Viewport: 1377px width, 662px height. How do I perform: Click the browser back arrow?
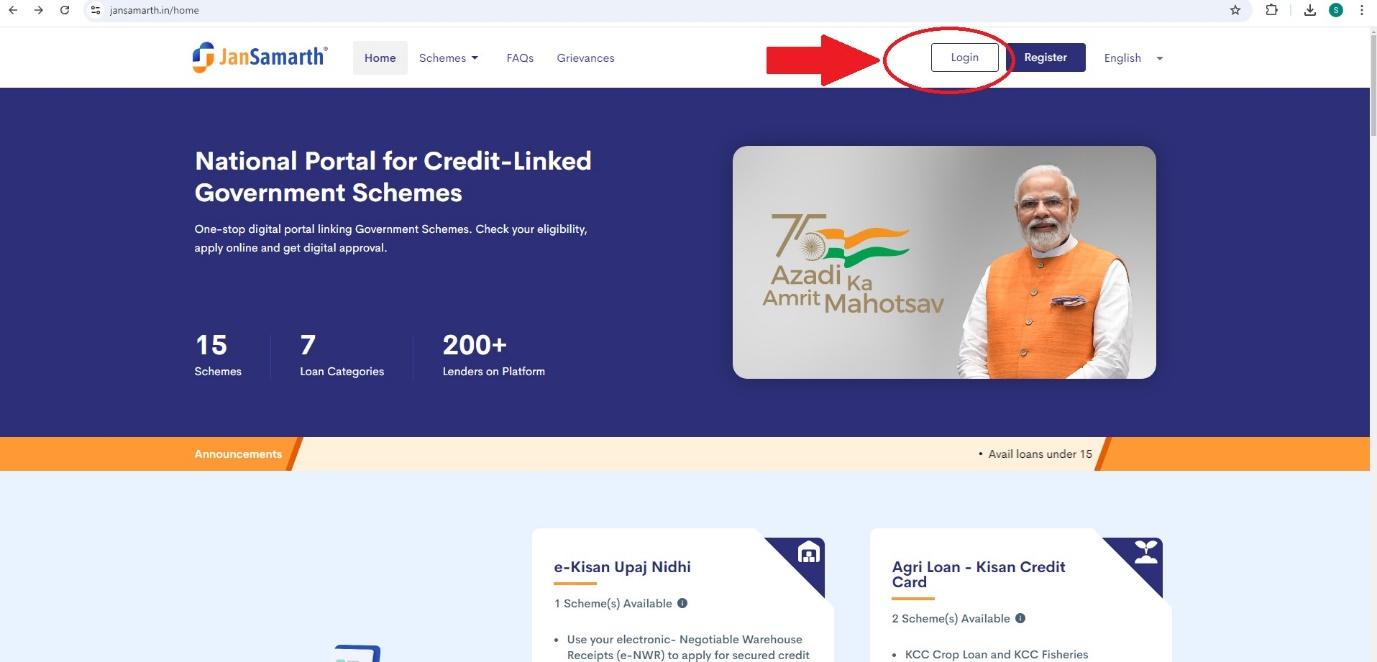pyautogui.click(x=13, y=10)
